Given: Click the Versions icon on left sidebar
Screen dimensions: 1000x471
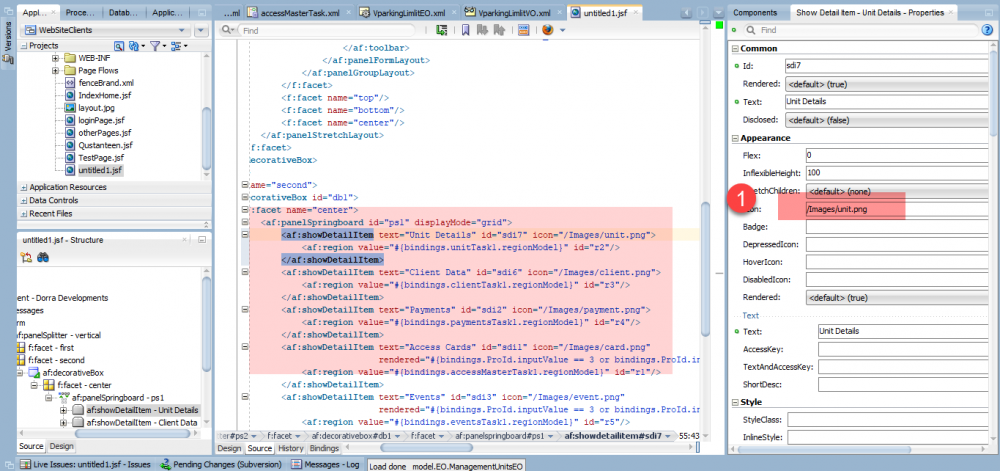Looking at the screenshot, I should 8,40.
